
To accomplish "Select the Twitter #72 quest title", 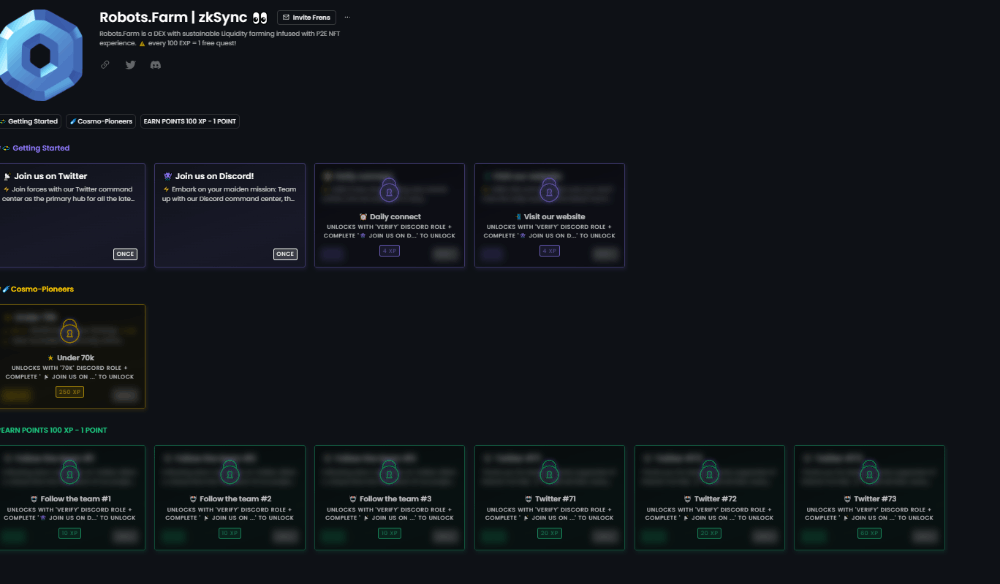I will point(715,499).
